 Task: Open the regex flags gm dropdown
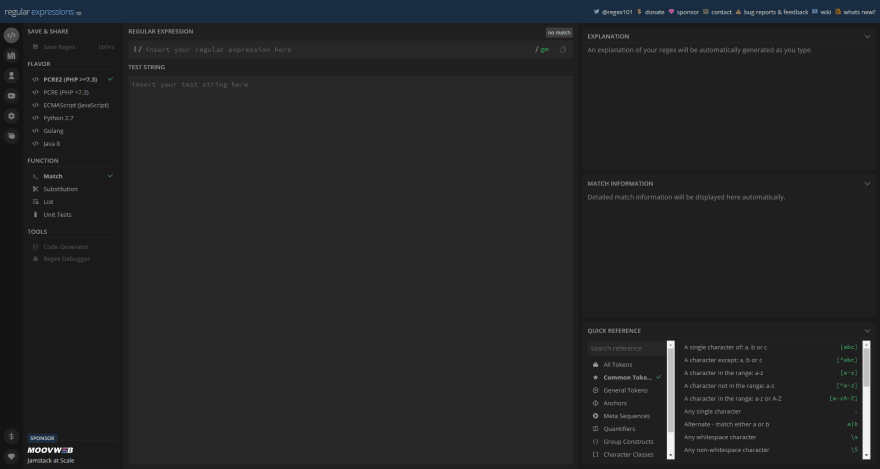click(x=544, y=49)
